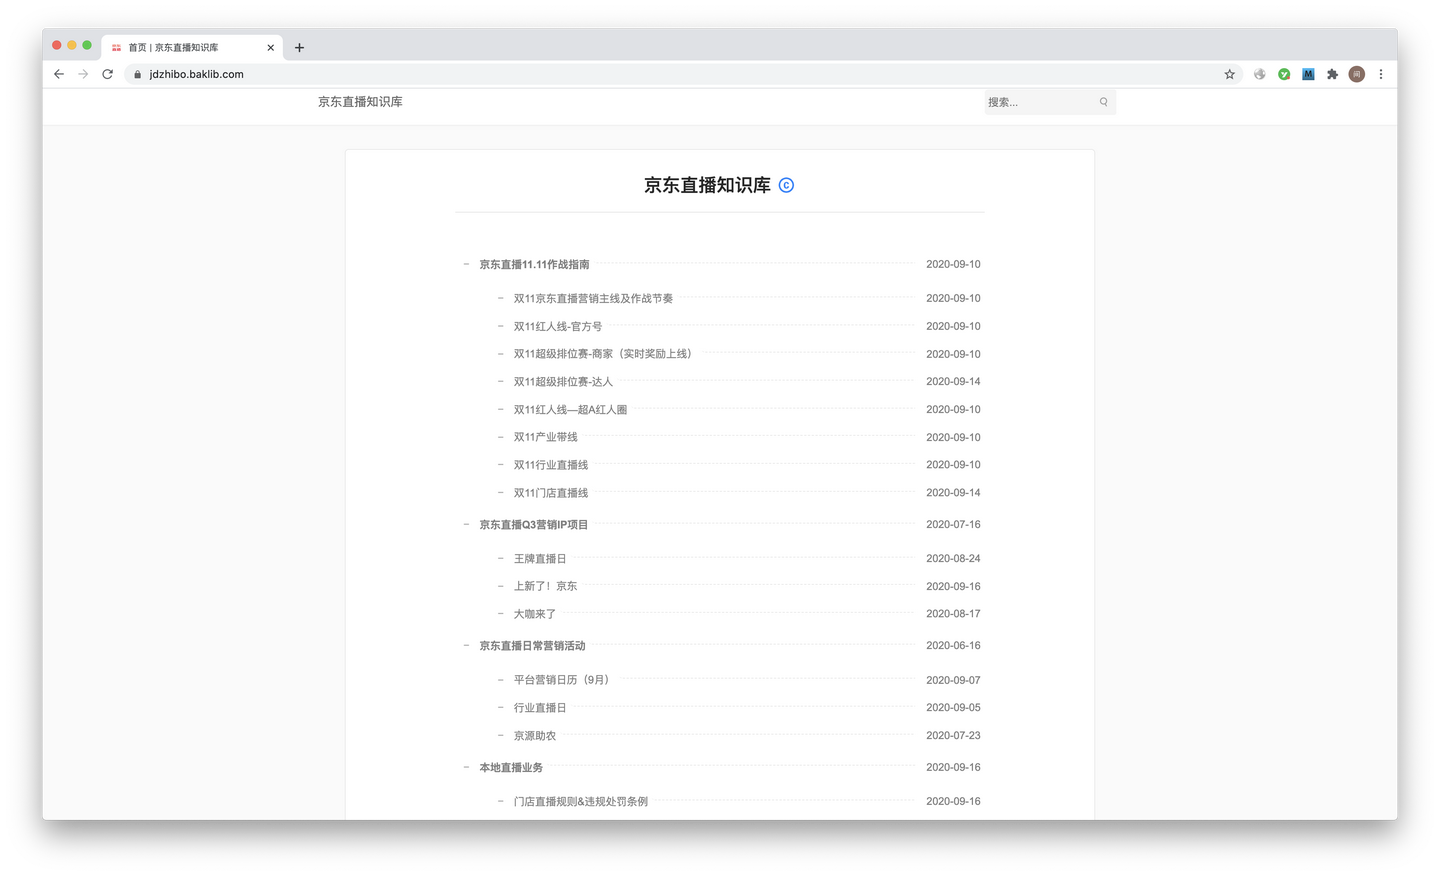The width and height of the screenshot is (1440, 876).
Task: Open the 本地直播业务 category
Action: point(511,767)
